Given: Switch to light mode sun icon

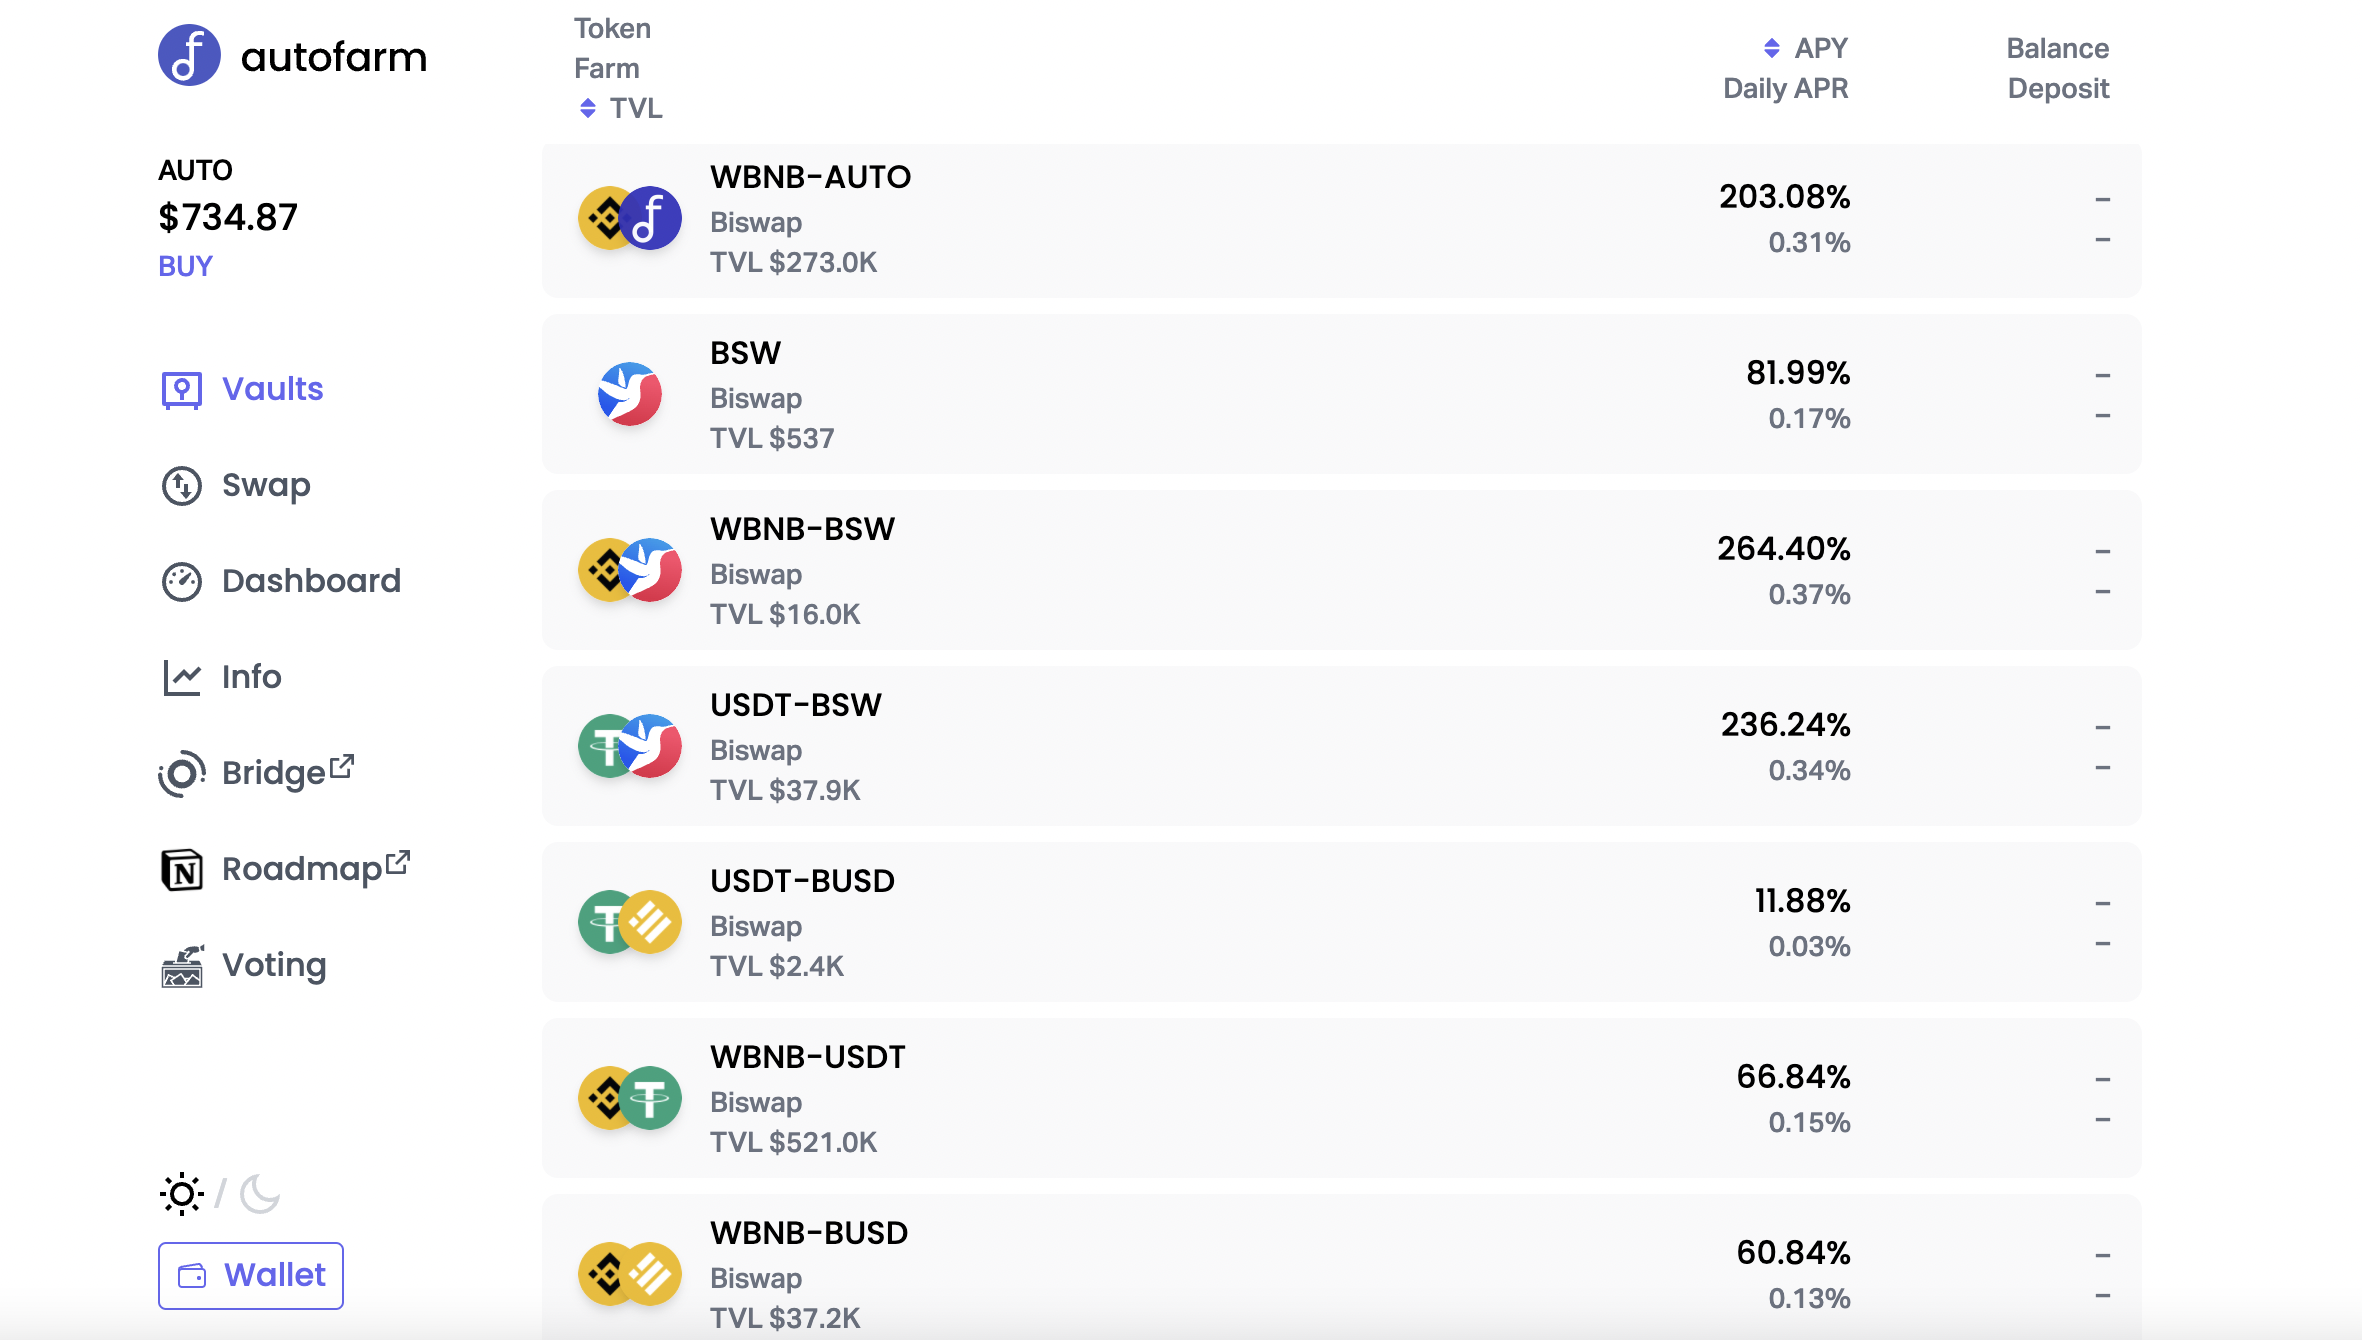Looking at the screenshot, I should (x=182, y=1193).
